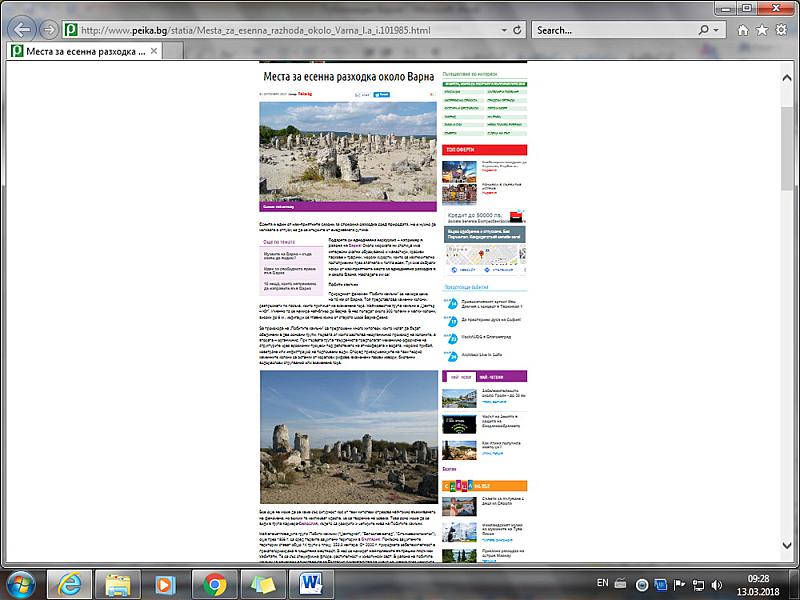This screenshot has height=600, width=800.
Task: Open Windows Start menu orb
Action: point(22,582)
